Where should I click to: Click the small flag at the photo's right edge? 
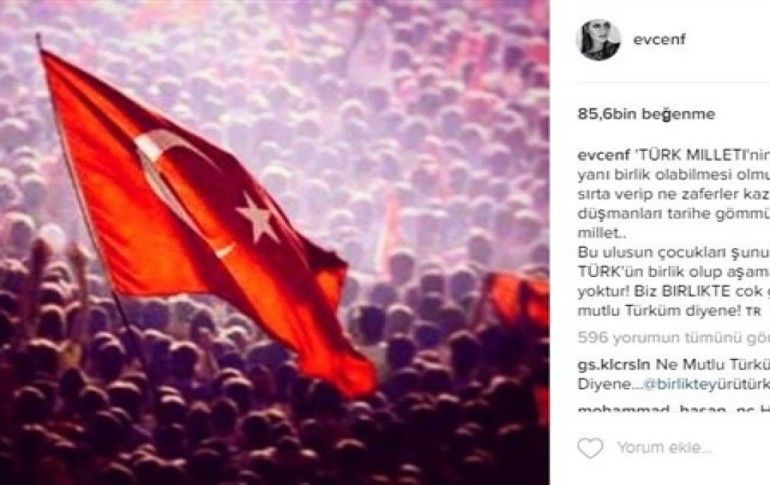coord(518,299)
